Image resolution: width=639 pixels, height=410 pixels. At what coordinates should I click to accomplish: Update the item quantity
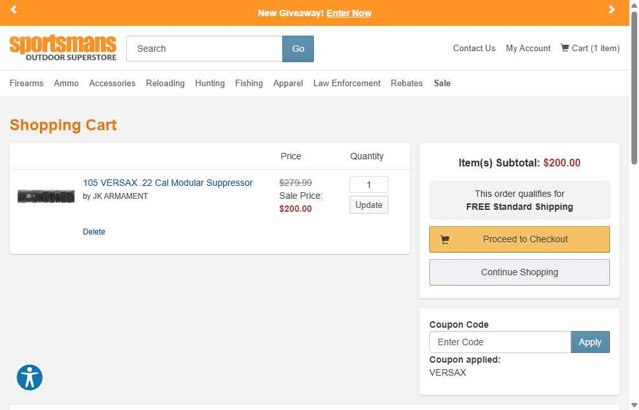coord(369,205)
